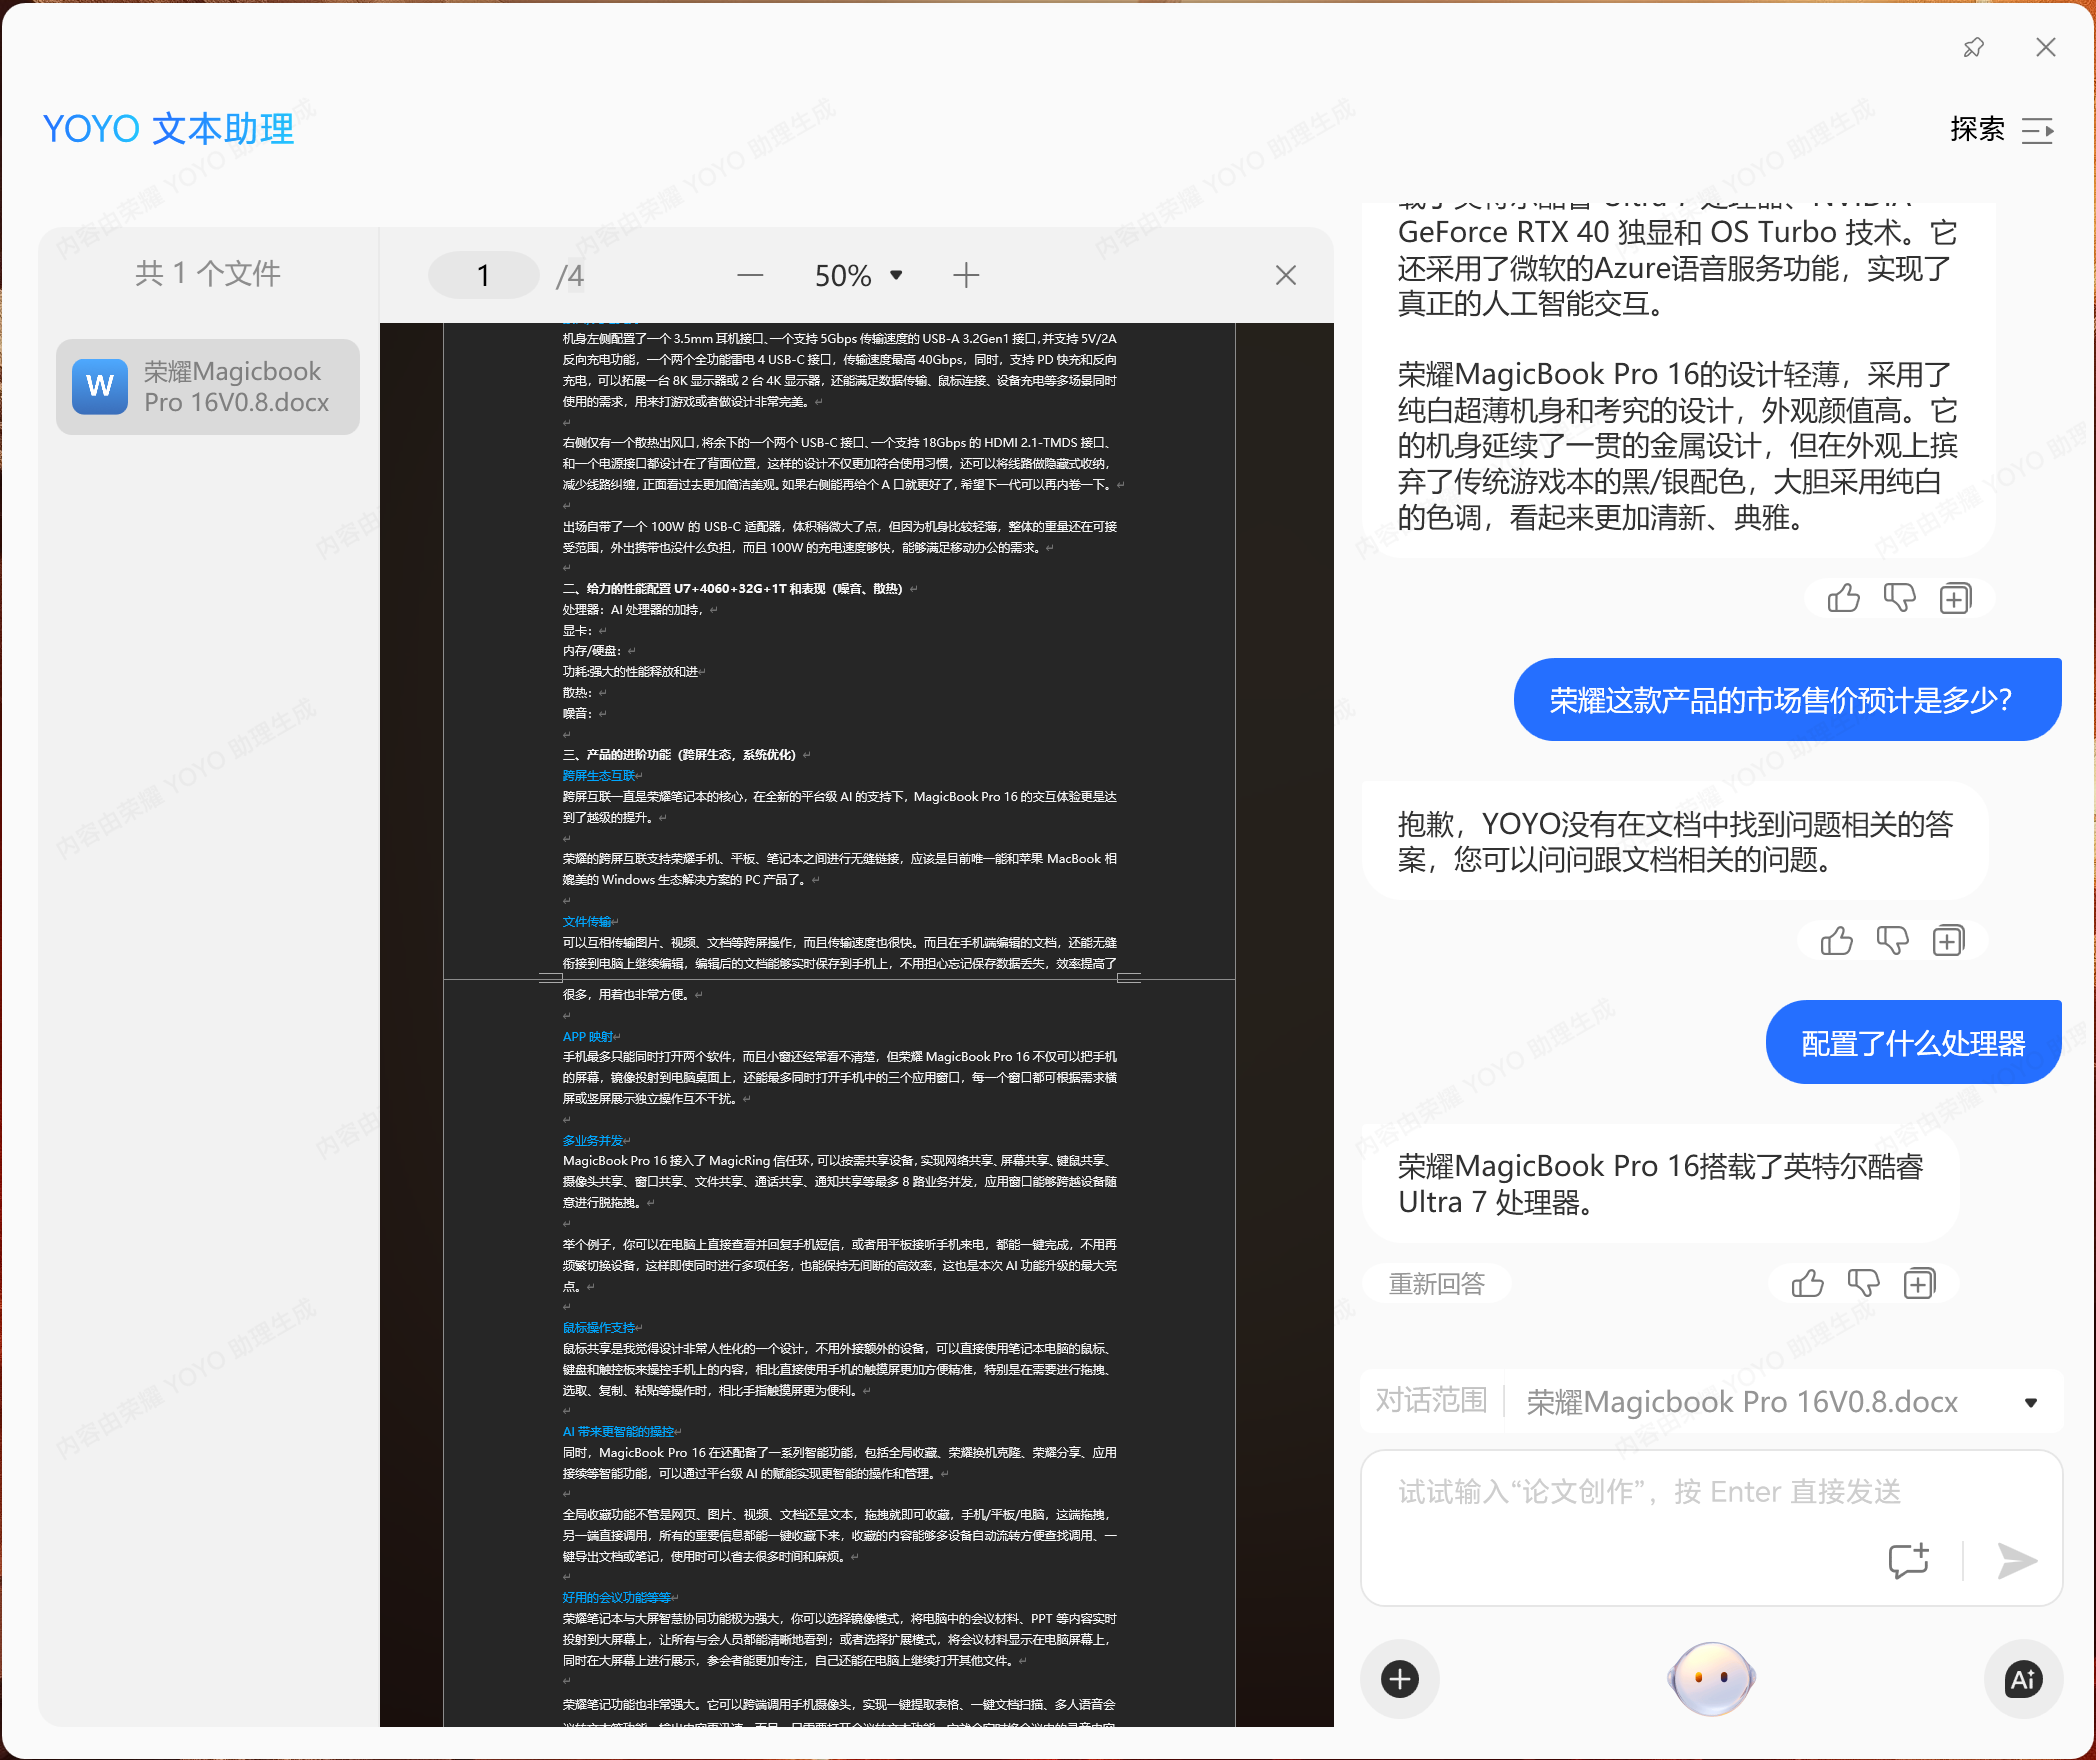
Task: Click the 跨屏生态互联 heading in document
Action: [x=599, y=776]
